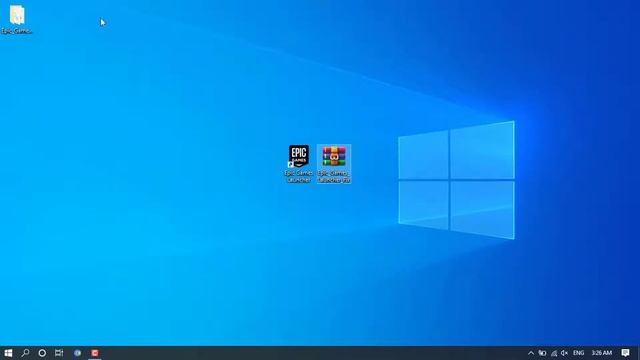Change ENG input language indicator
The width and height of the screenshot is (640, 360).
(578, 353)
